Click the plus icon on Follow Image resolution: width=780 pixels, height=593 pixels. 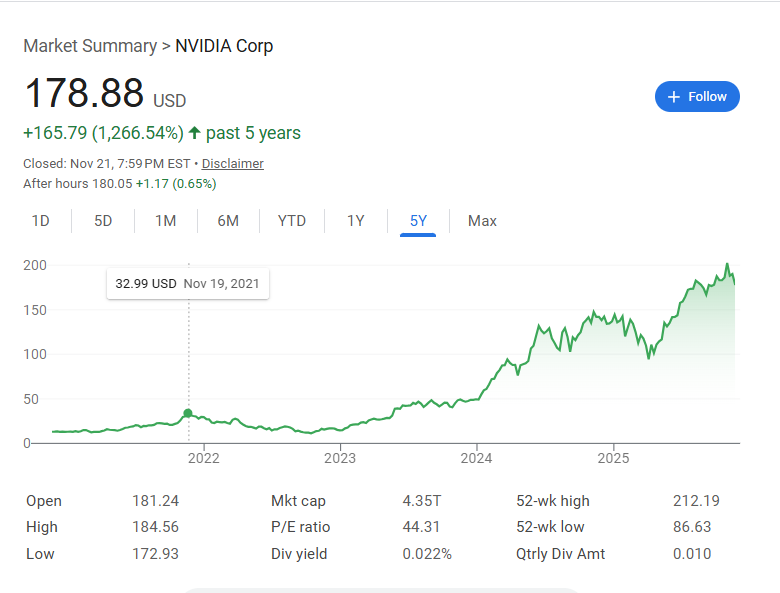click(x=674, y=97)
